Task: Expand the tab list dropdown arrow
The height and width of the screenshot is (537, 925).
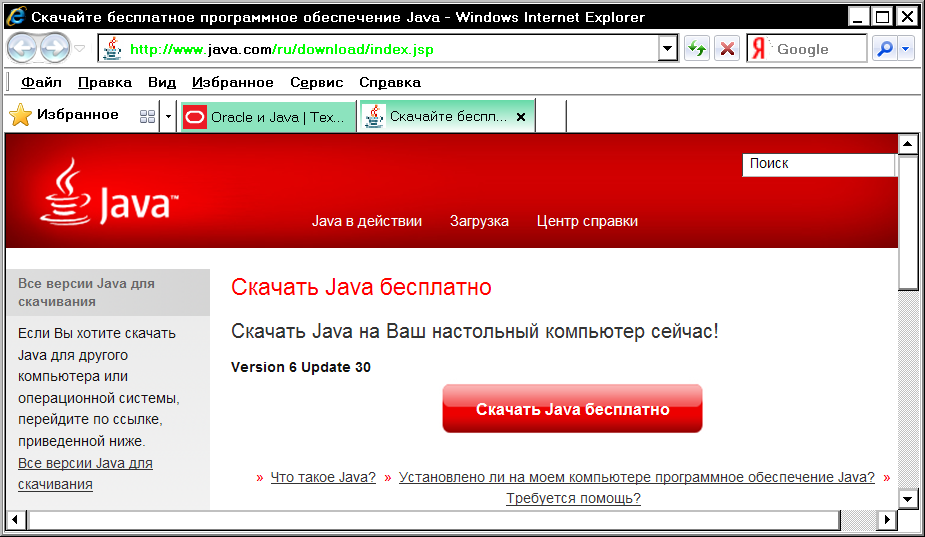Action: pyautogui.click(x=168, y=116)
